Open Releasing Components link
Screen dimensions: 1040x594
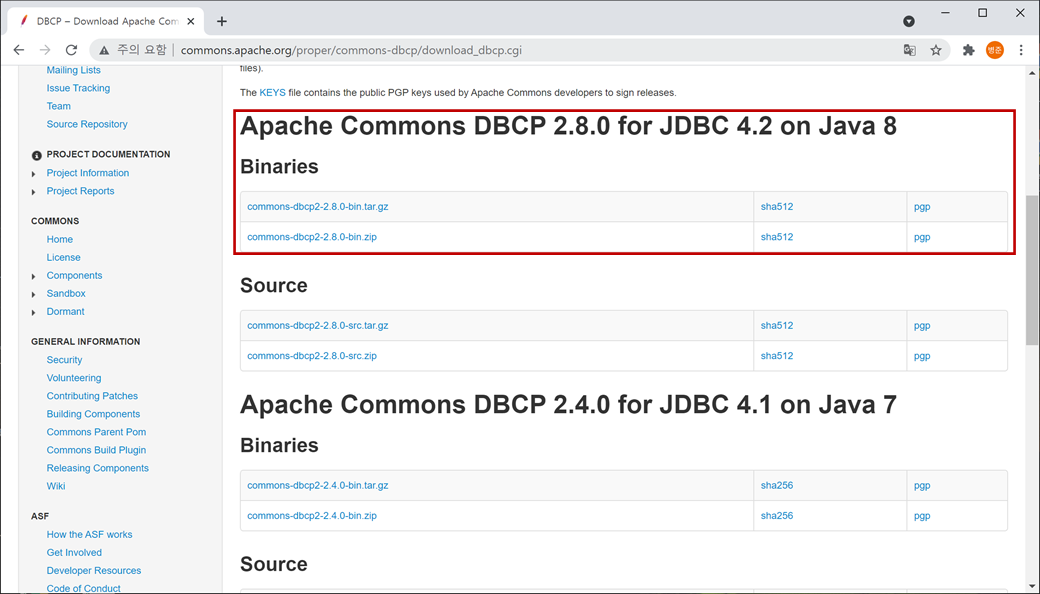click(x=98, y=468)
